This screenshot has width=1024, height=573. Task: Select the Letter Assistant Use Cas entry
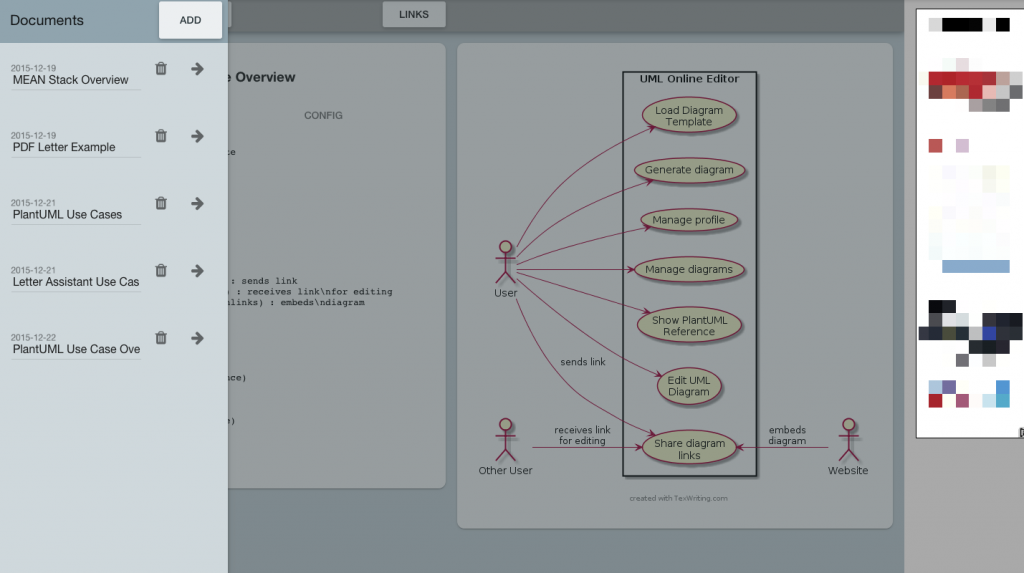click(x=76, y=282)
